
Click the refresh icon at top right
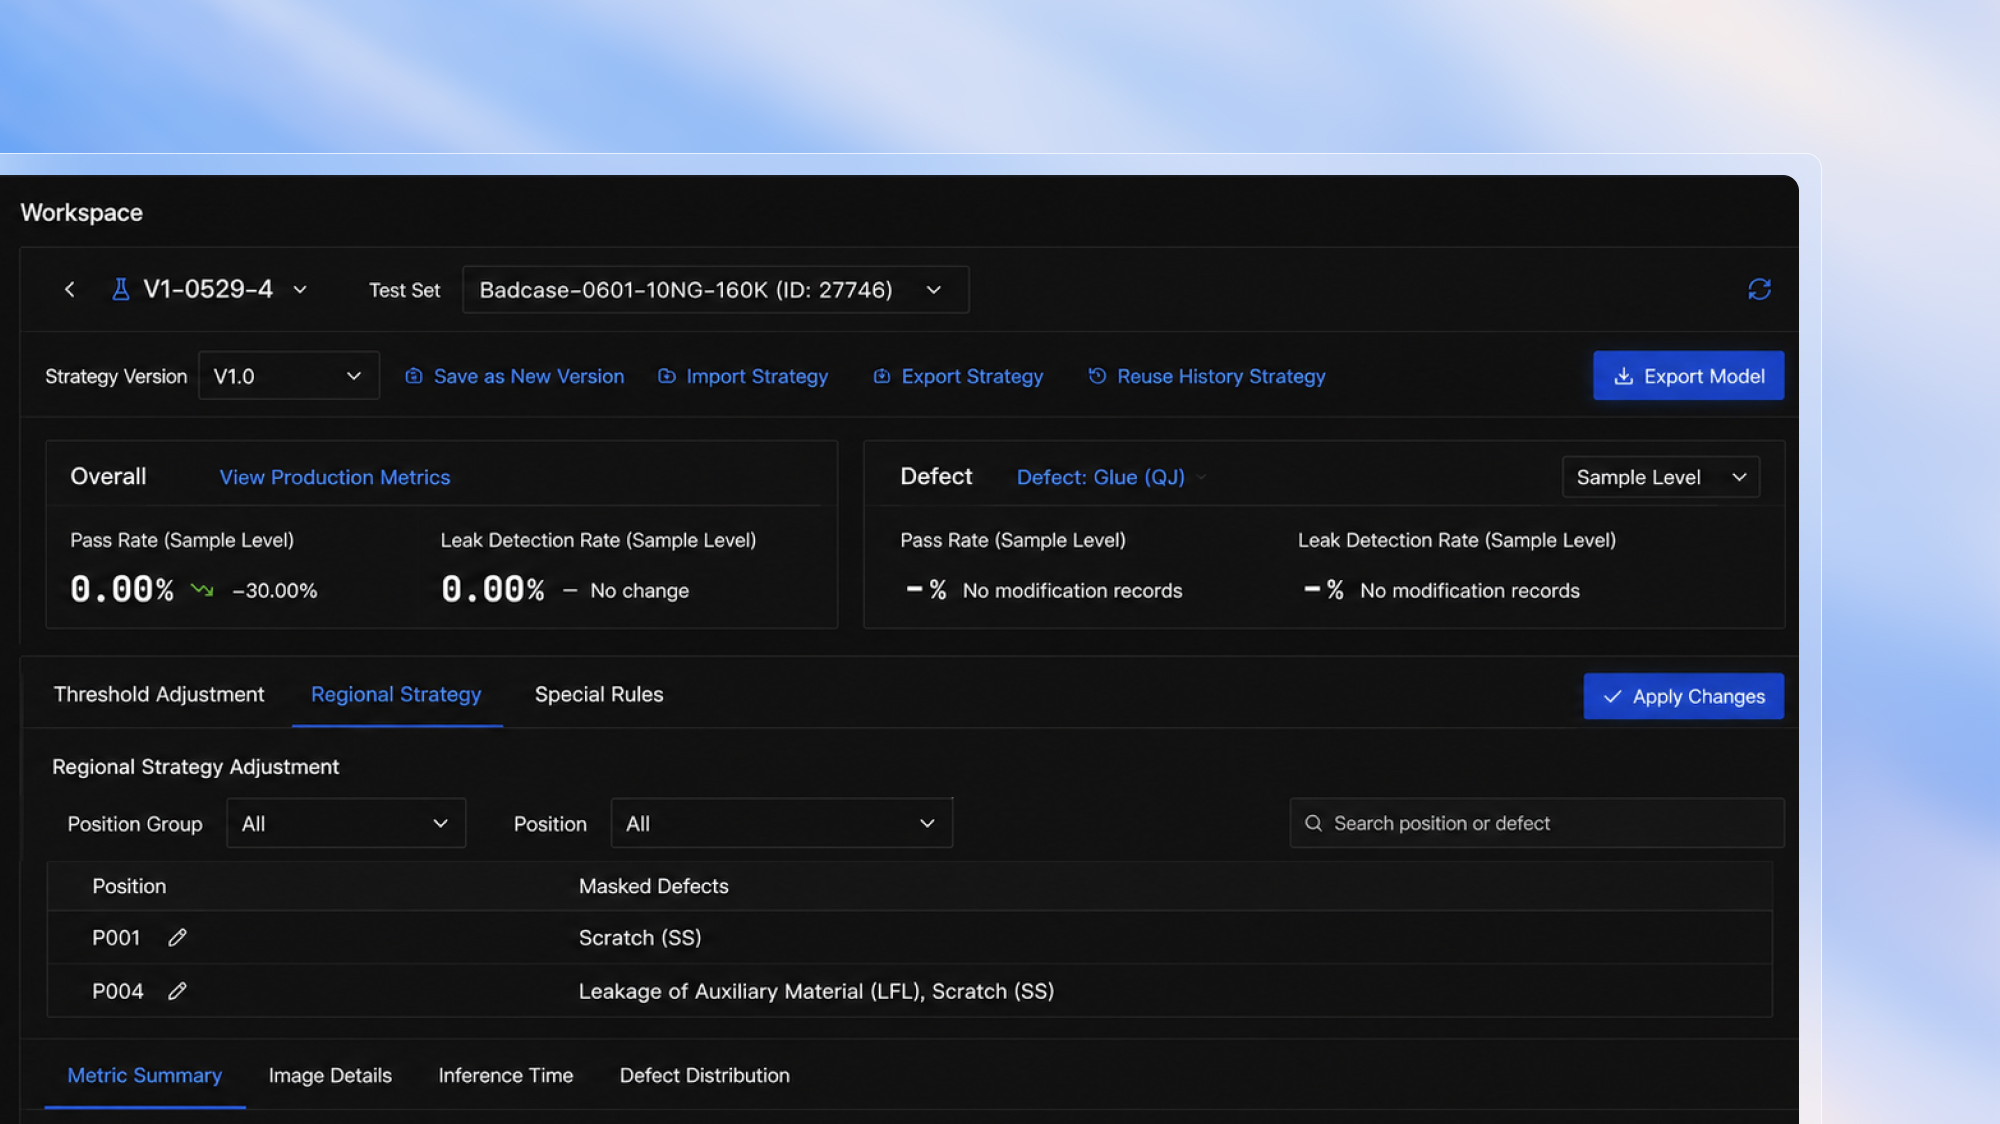click(x=1759, y=290)
